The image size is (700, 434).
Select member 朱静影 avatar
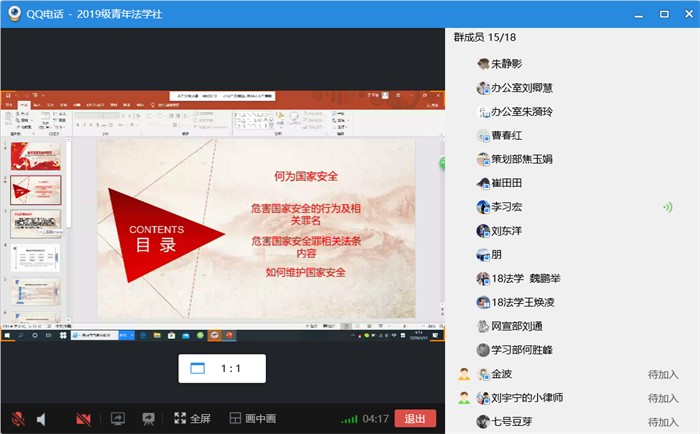tap(483, 64)
